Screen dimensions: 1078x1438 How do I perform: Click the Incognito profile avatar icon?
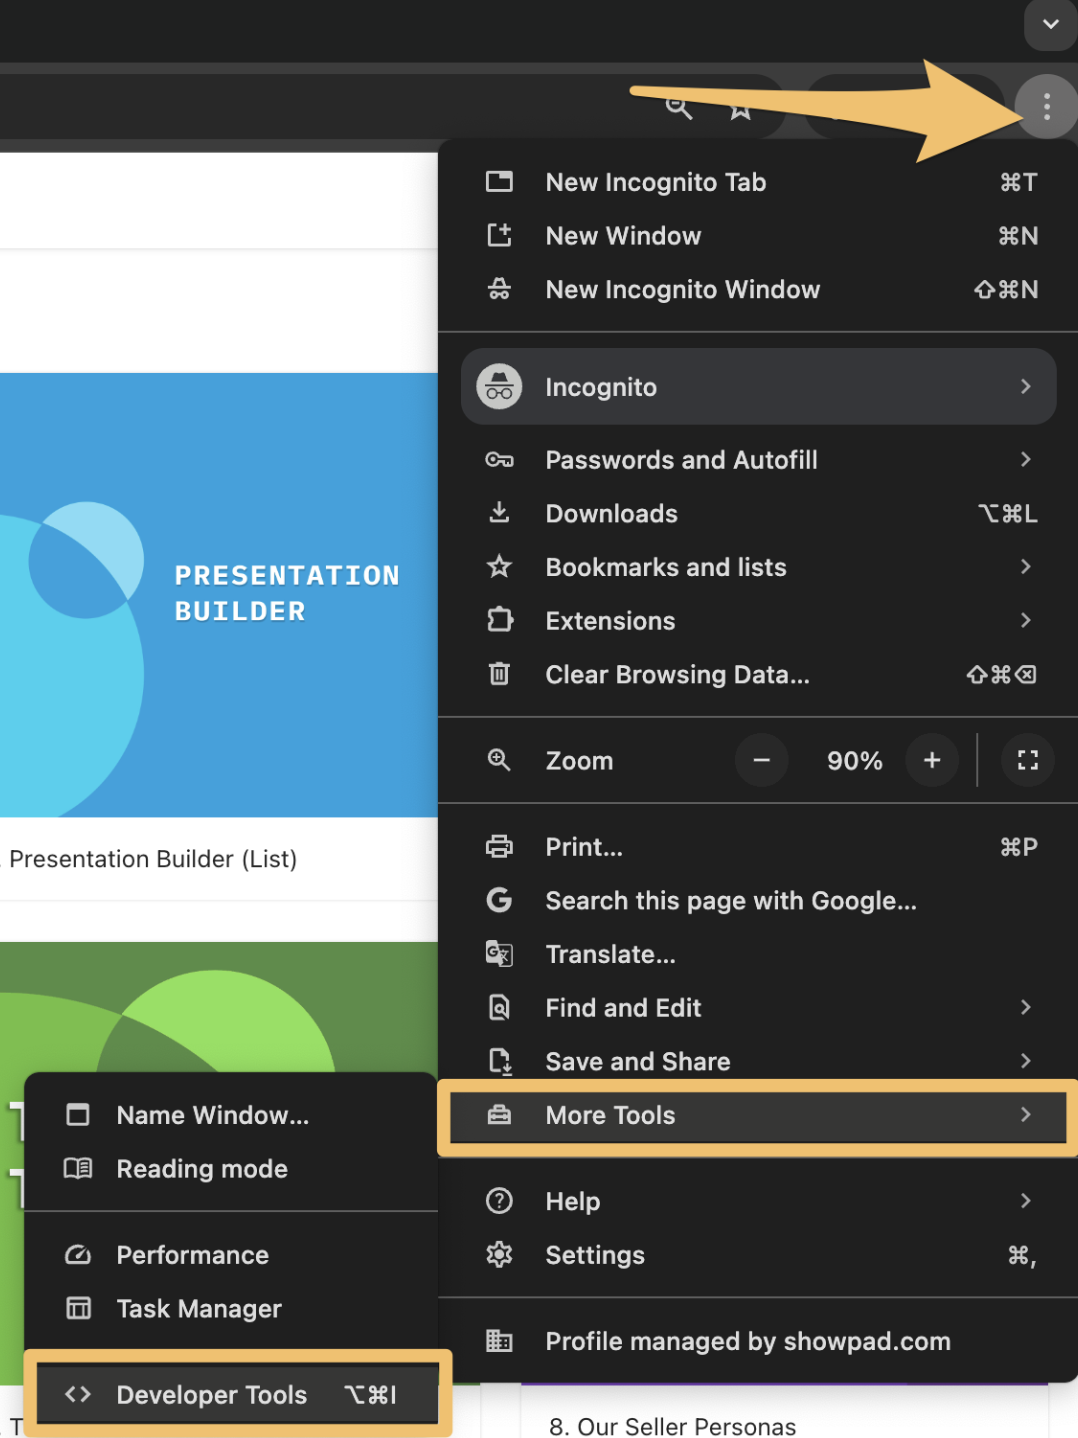coord(499,386)
